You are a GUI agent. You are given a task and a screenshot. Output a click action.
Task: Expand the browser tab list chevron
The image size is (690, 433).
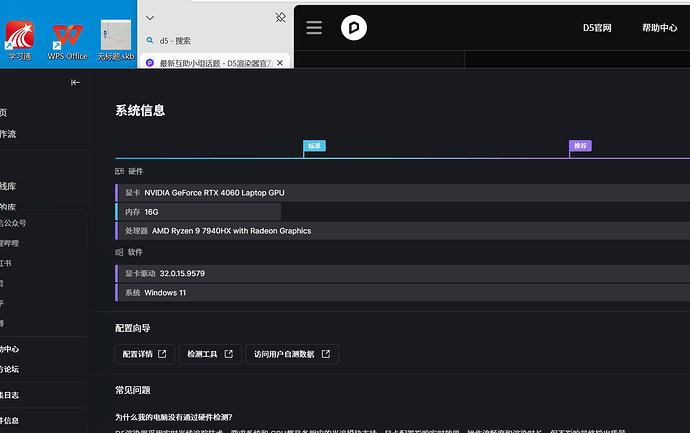coord(150,18)
